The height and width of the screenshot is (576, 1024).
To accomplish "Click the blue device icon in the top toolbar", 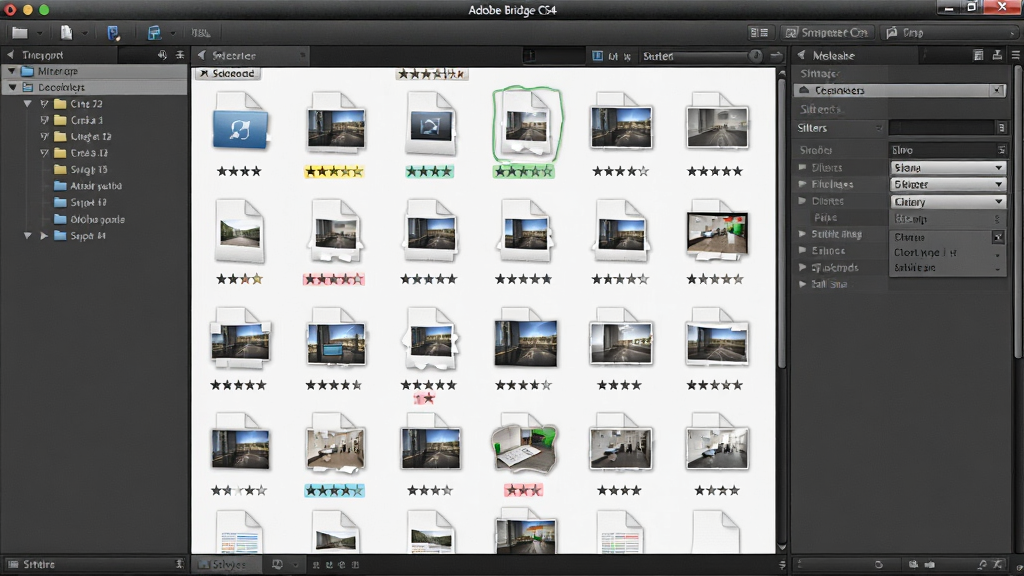I will coord(113,33).
